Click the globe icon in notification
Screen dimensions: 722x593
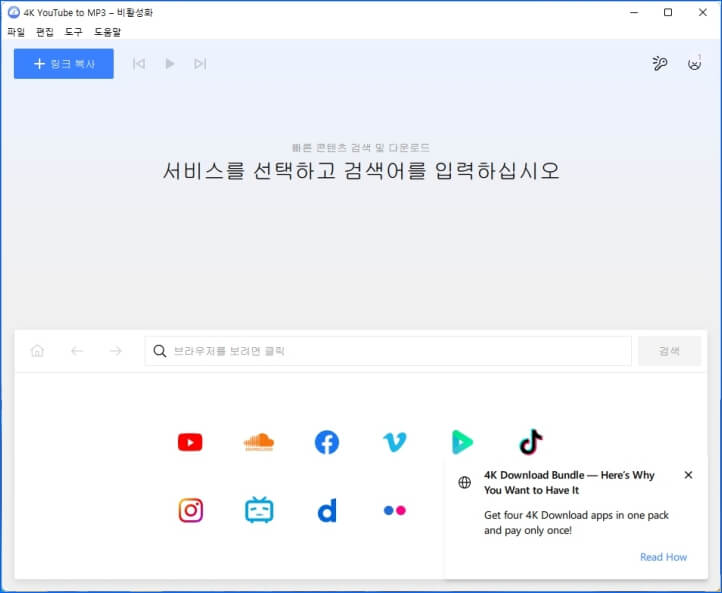(465, 482)
